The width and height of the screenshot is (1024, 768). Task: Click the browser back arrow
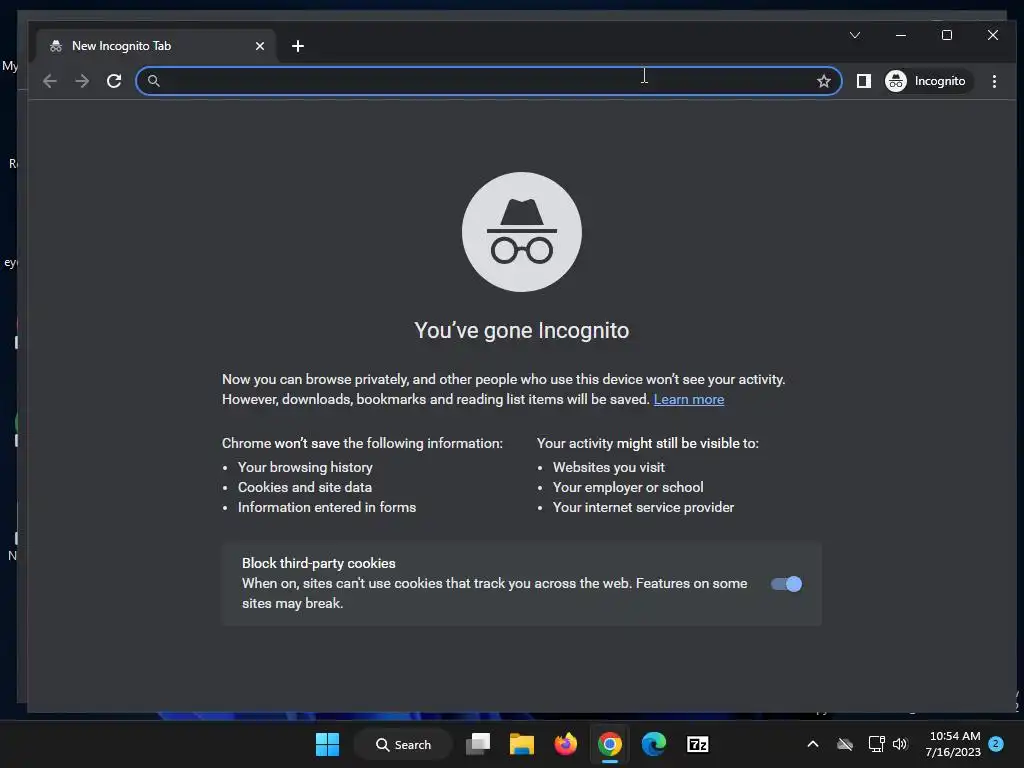(50, 81)
